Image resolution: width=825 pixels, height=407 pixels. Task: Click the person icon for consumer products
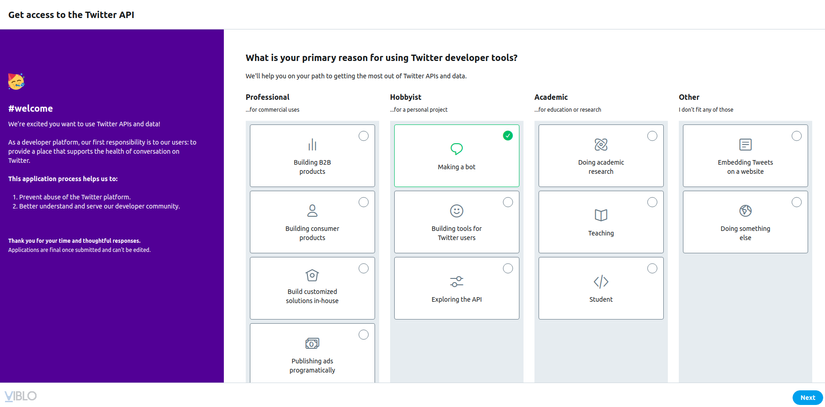(x=312, y=211)
